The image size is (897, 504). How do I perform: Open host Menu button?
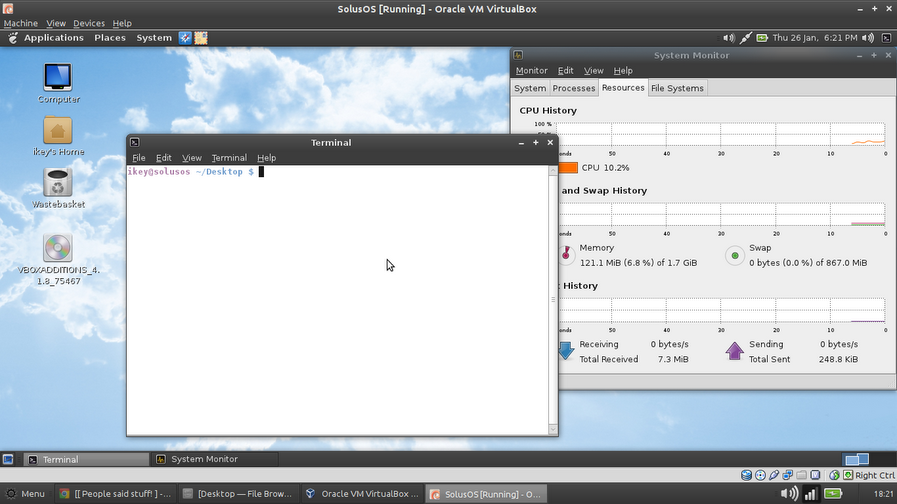[x=25, y=494]
